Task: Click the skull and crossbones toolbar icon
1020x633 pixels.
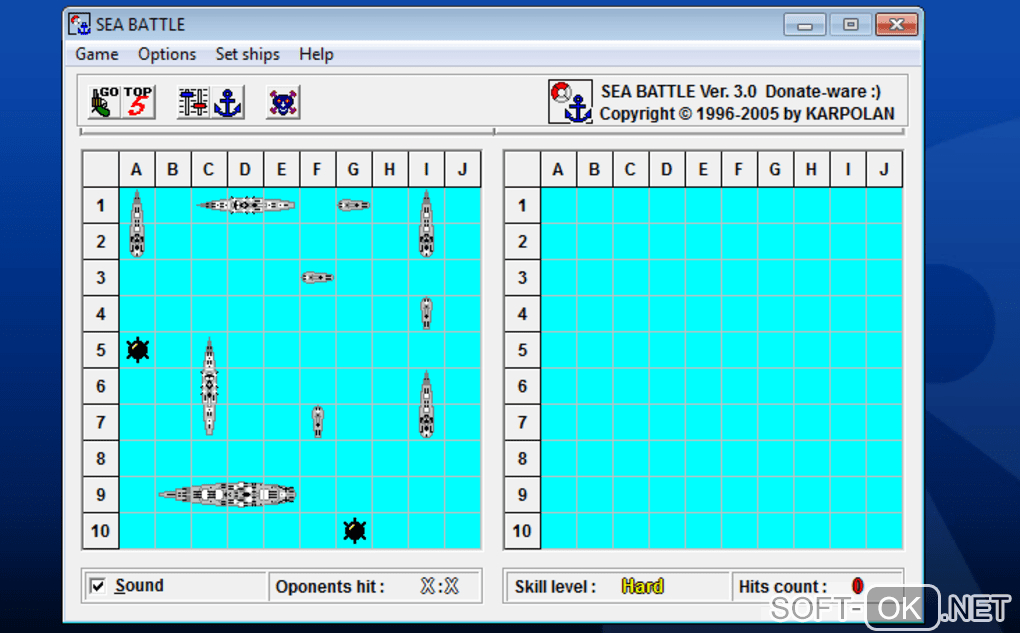Action: coord(283,102)
